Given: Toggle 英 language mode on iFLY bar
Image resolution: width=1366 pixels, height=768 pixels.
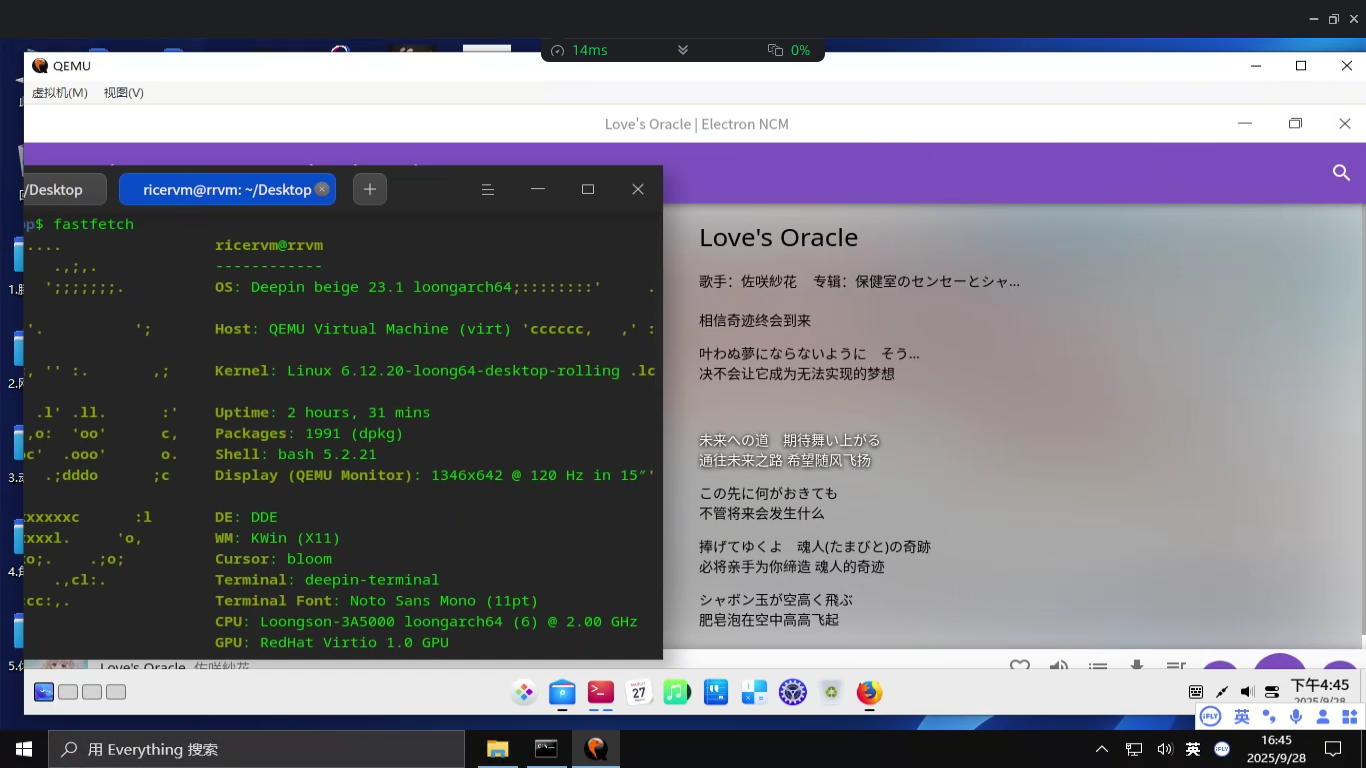Looking at the screenshot, I should point(1242,716).
